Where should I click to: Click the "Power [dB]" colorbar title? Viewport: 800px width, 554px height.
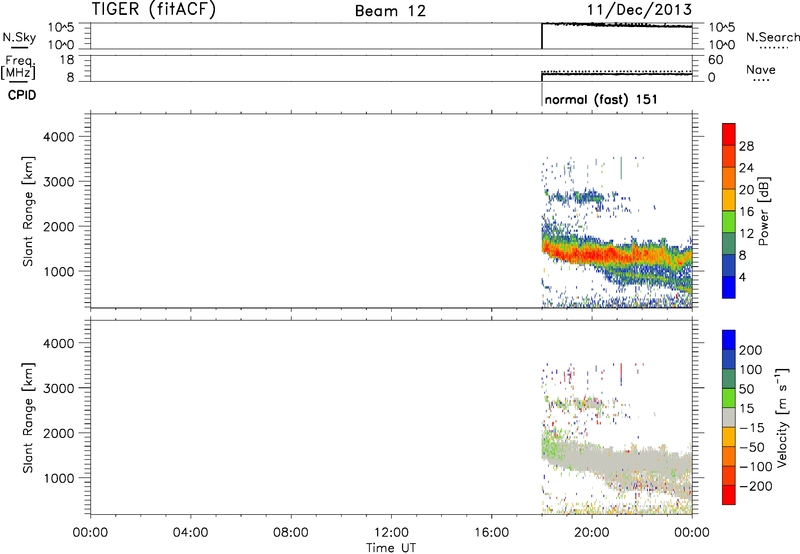(x=763, y=211)
